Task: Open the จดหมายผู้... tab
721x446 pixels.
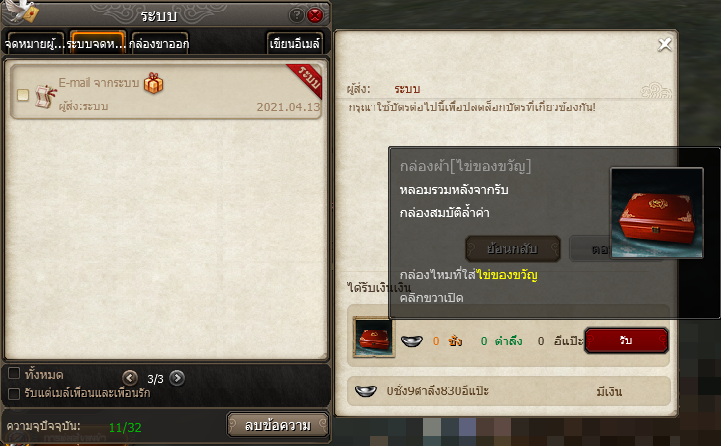Action: 34,43
